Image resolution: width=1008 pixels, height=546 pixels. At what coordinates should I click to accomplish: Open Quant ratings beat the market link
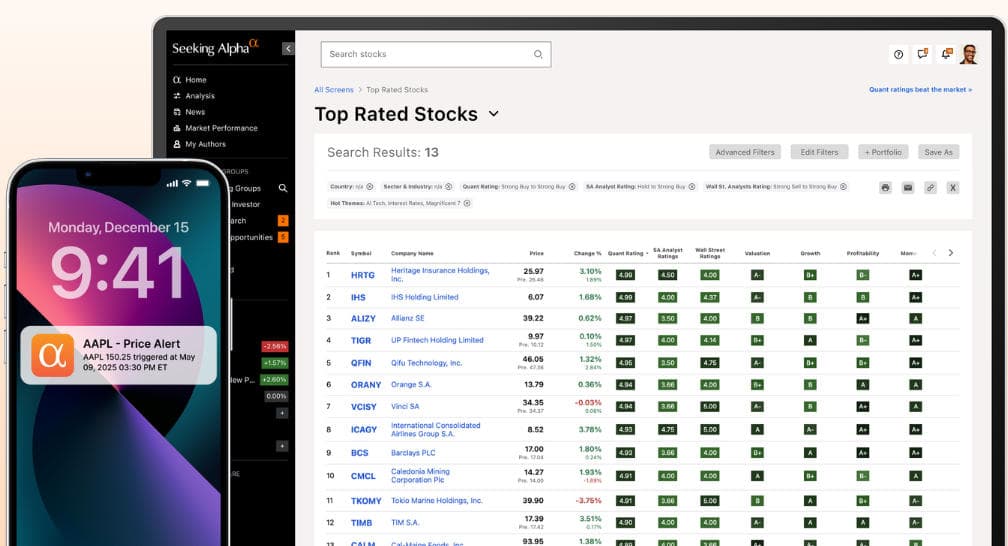point(921,89)
